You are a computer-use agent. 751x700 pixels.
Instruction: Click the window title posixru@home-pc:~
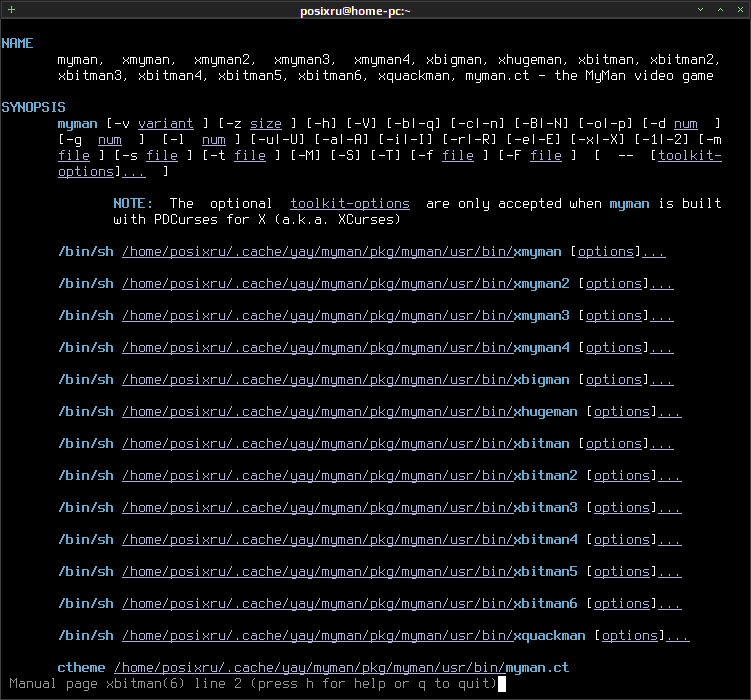[355, 11]
